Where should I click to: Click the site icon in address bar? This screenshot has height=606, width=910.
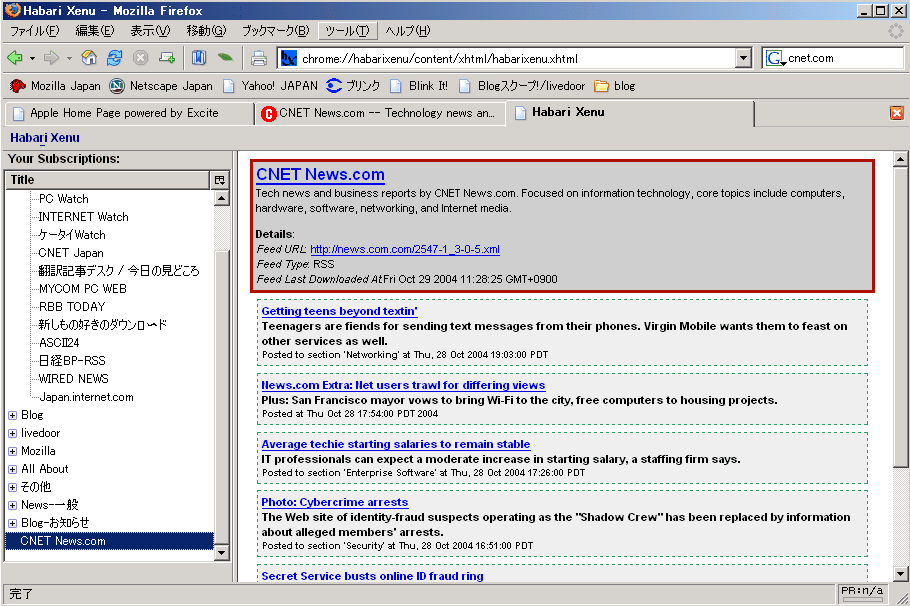288,58
